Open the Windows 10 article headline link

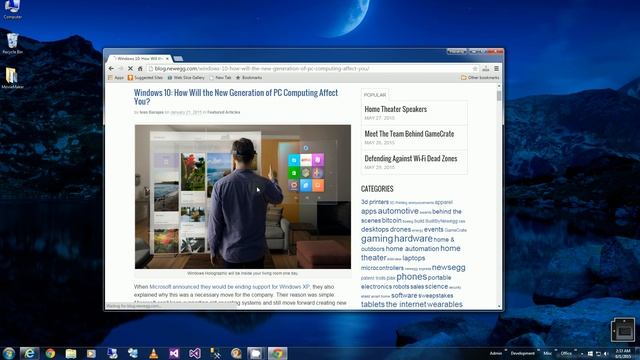coord(236,97)
